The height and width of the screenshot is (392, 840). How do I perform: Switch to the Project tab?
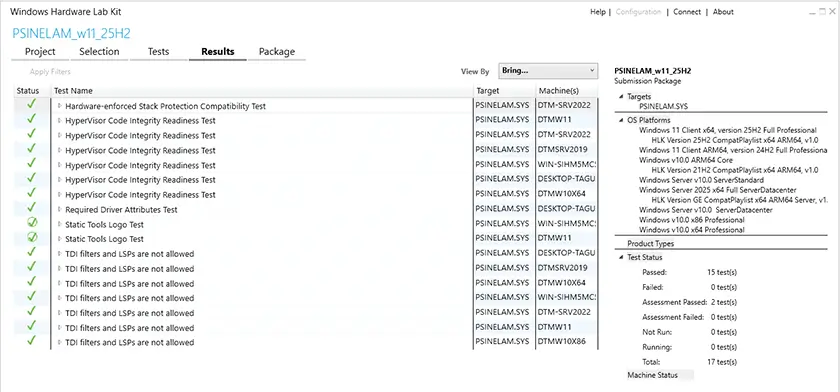tap(40, 52)
